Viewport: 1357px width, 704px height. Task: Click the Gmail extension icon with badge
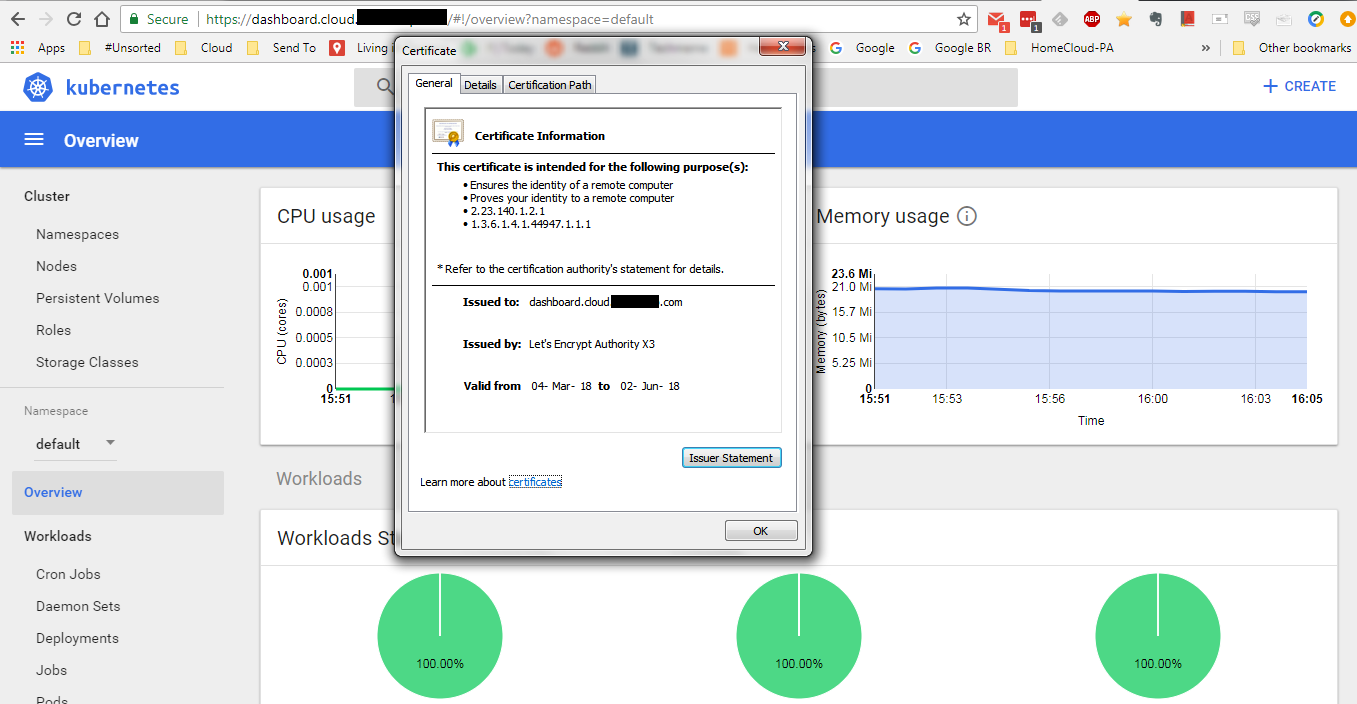[996, 18]
